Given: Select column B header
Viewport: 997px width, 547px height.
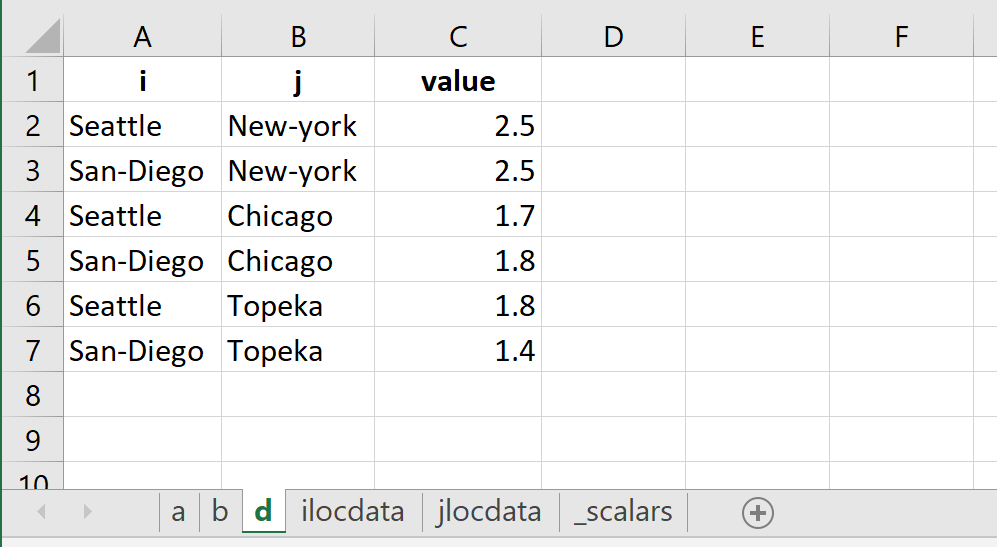Looking at the screenshot, I should coord(298,37).
